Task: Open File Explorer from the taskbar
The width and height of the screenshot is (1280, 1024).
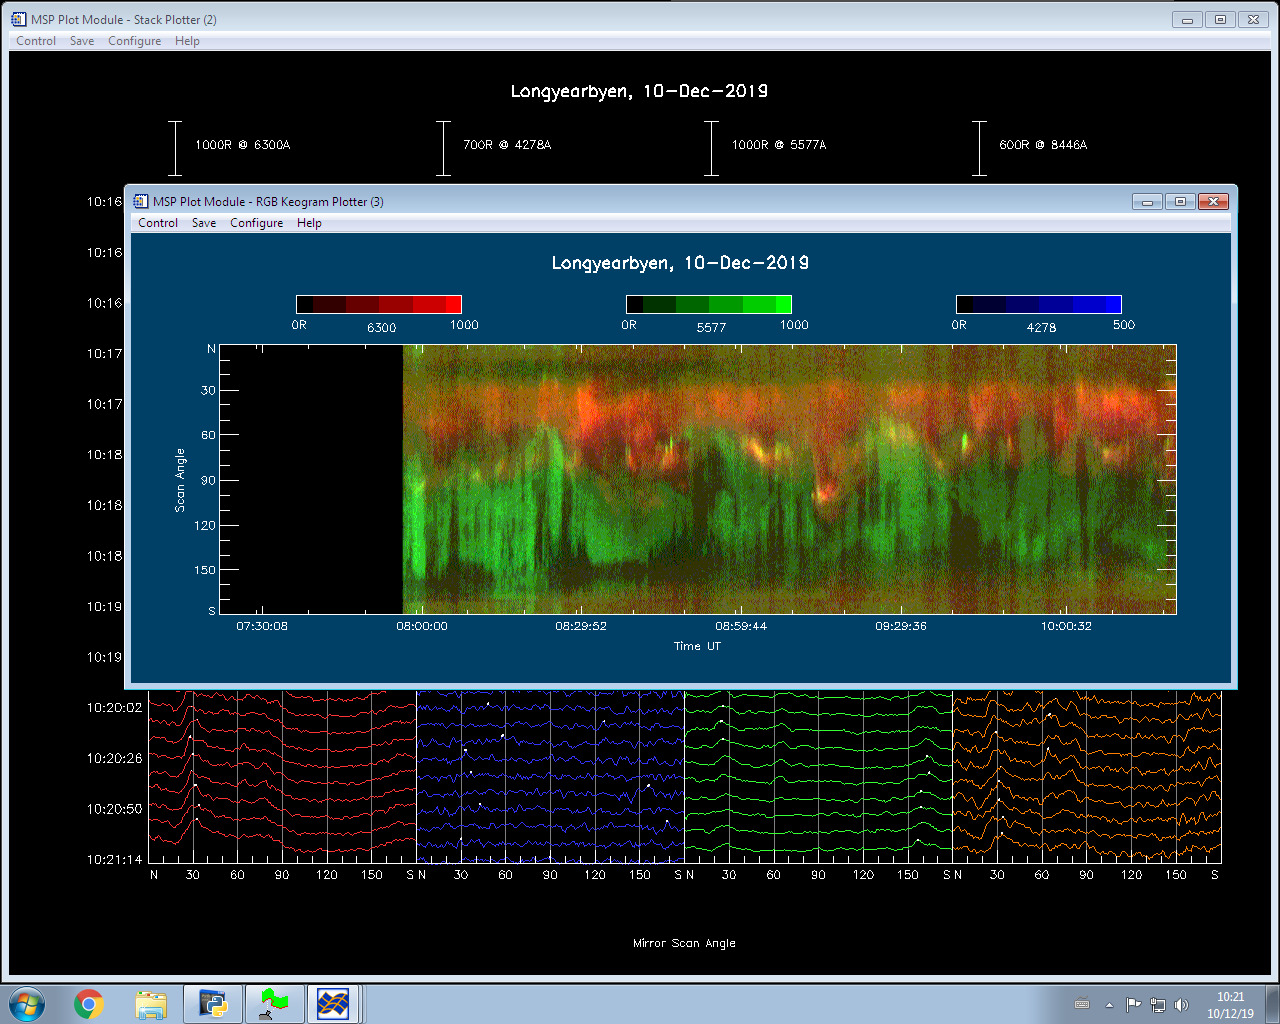Action: 151,1004
